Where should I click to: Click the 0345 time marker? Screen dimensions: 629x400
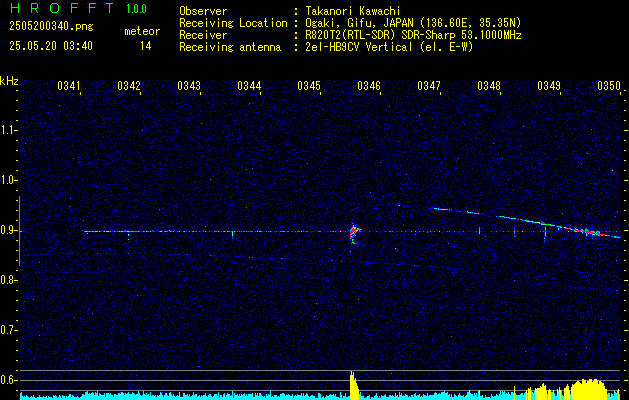pyautogui.click(x=309, y=86)
